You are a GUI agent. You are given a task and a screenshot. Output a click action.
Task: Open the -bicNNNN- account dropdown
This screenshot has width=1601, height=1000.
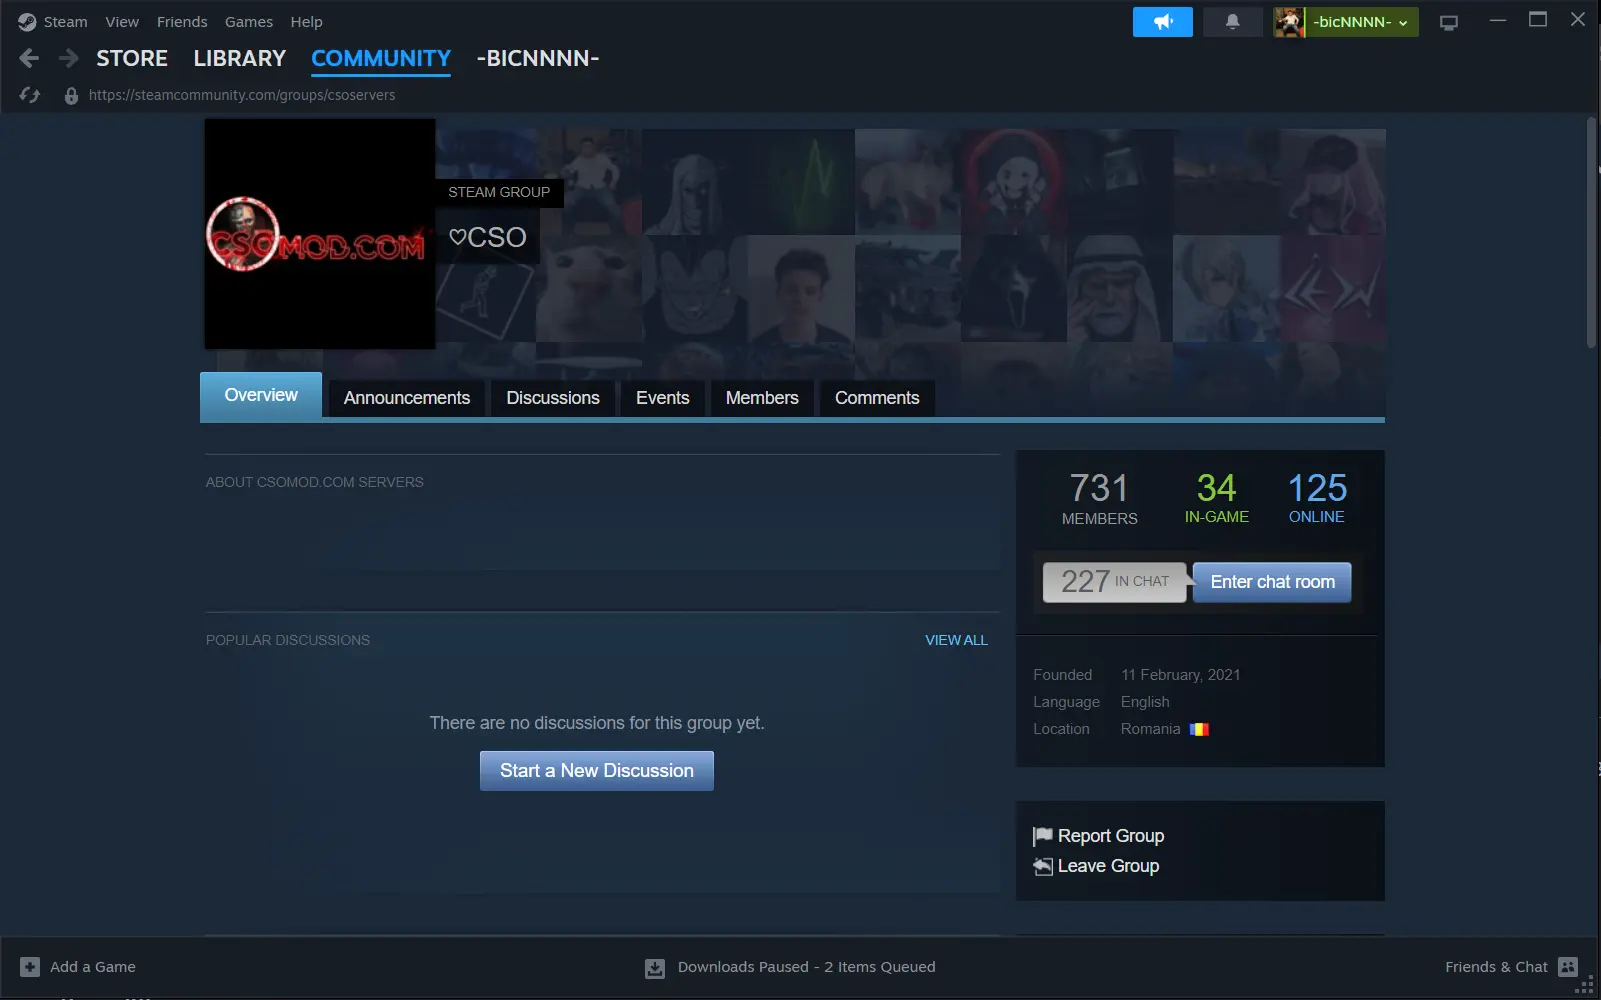pyautogui.click(x=1361, y=22)
